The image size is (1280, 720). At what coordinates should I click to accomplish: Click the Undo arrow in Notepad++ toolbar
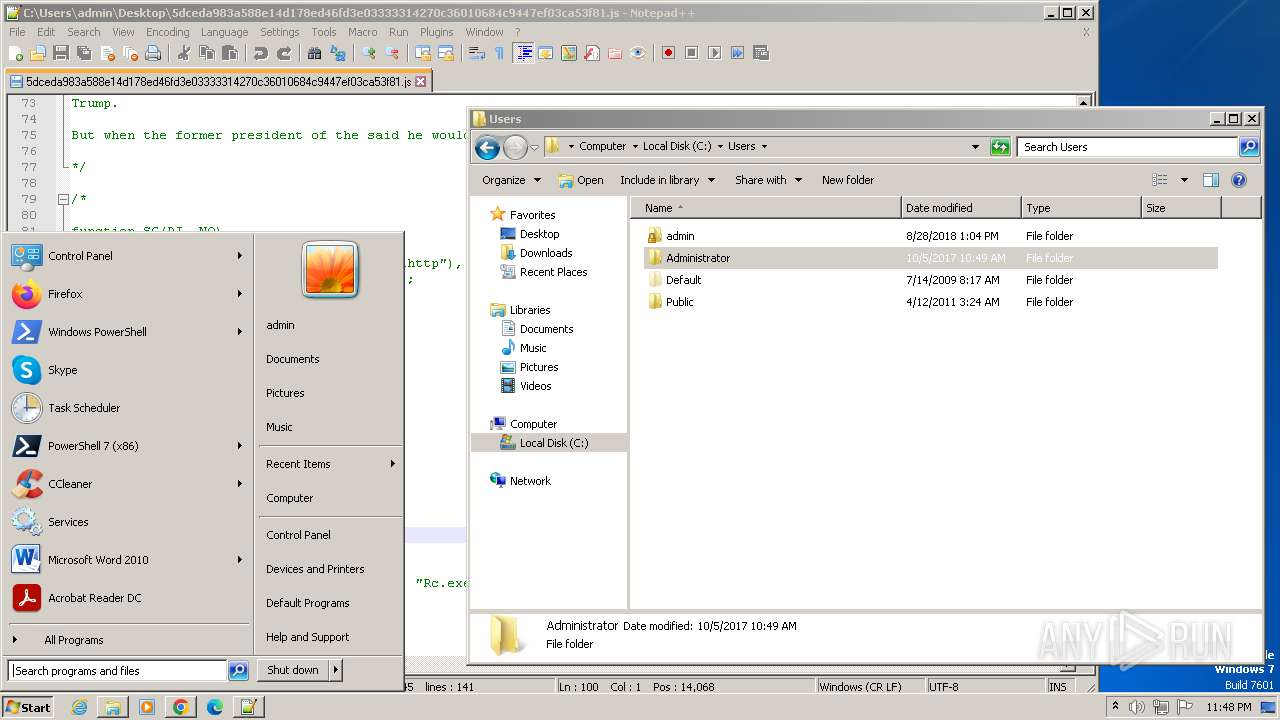tap(261, 53)
